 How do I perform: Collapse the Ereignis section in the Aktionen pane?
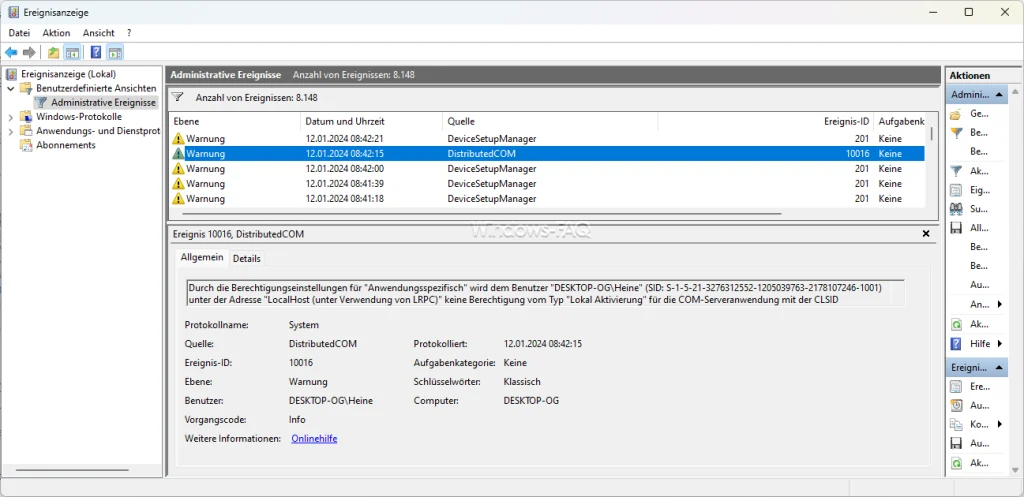pos(998,368)
